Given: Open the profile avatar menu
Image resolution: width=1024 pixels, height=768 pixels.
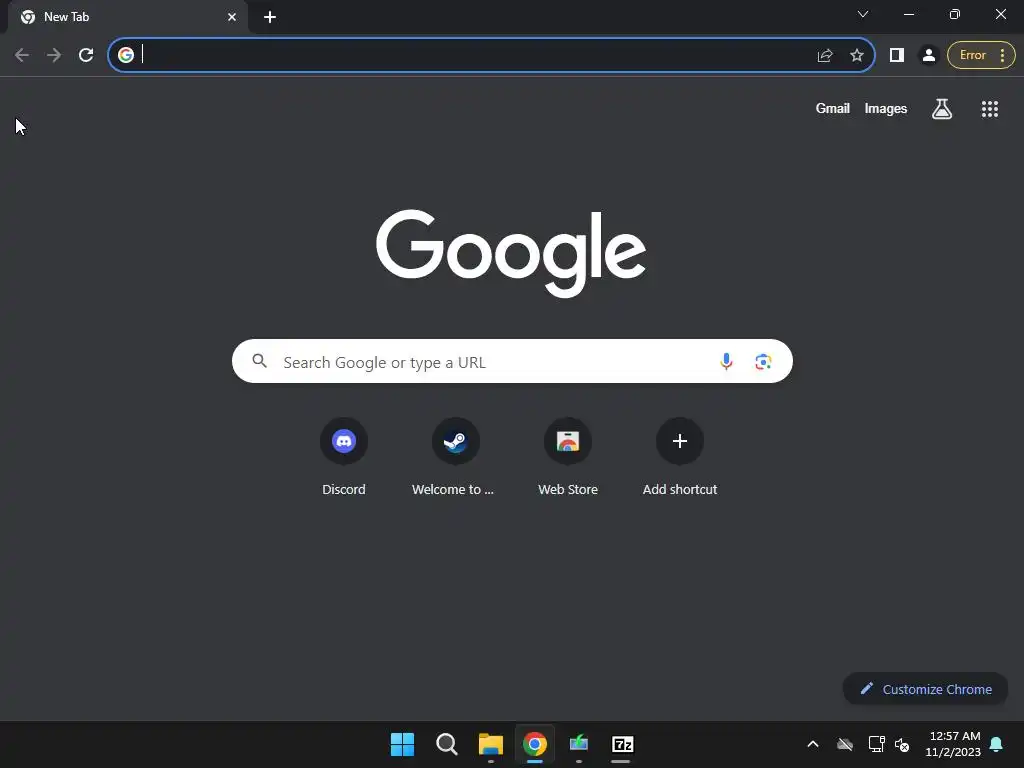Looking at the screenshot, I should click(929, 56).
